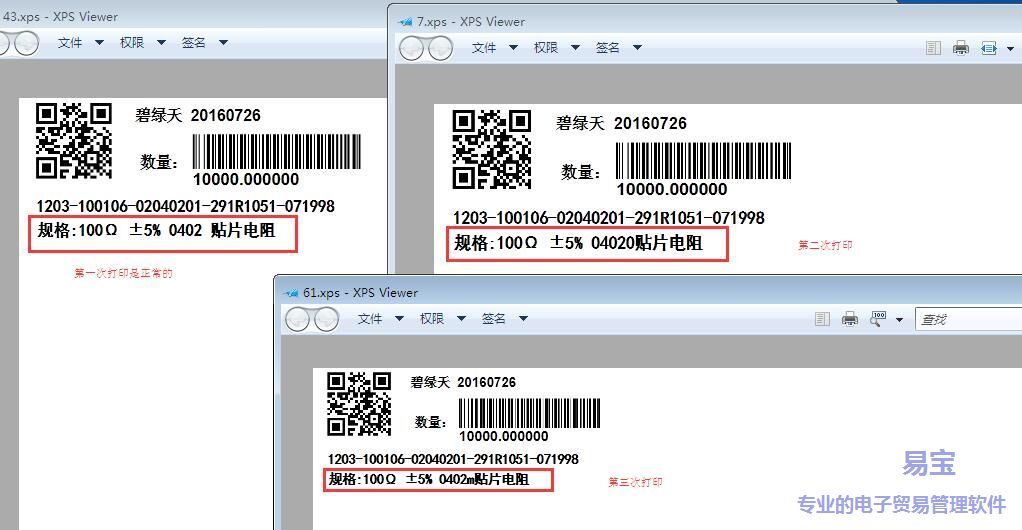Expand the 签名 dropdown arrow in 43.xps
This screenshot has width=1022, height=530.
[223, 43]
